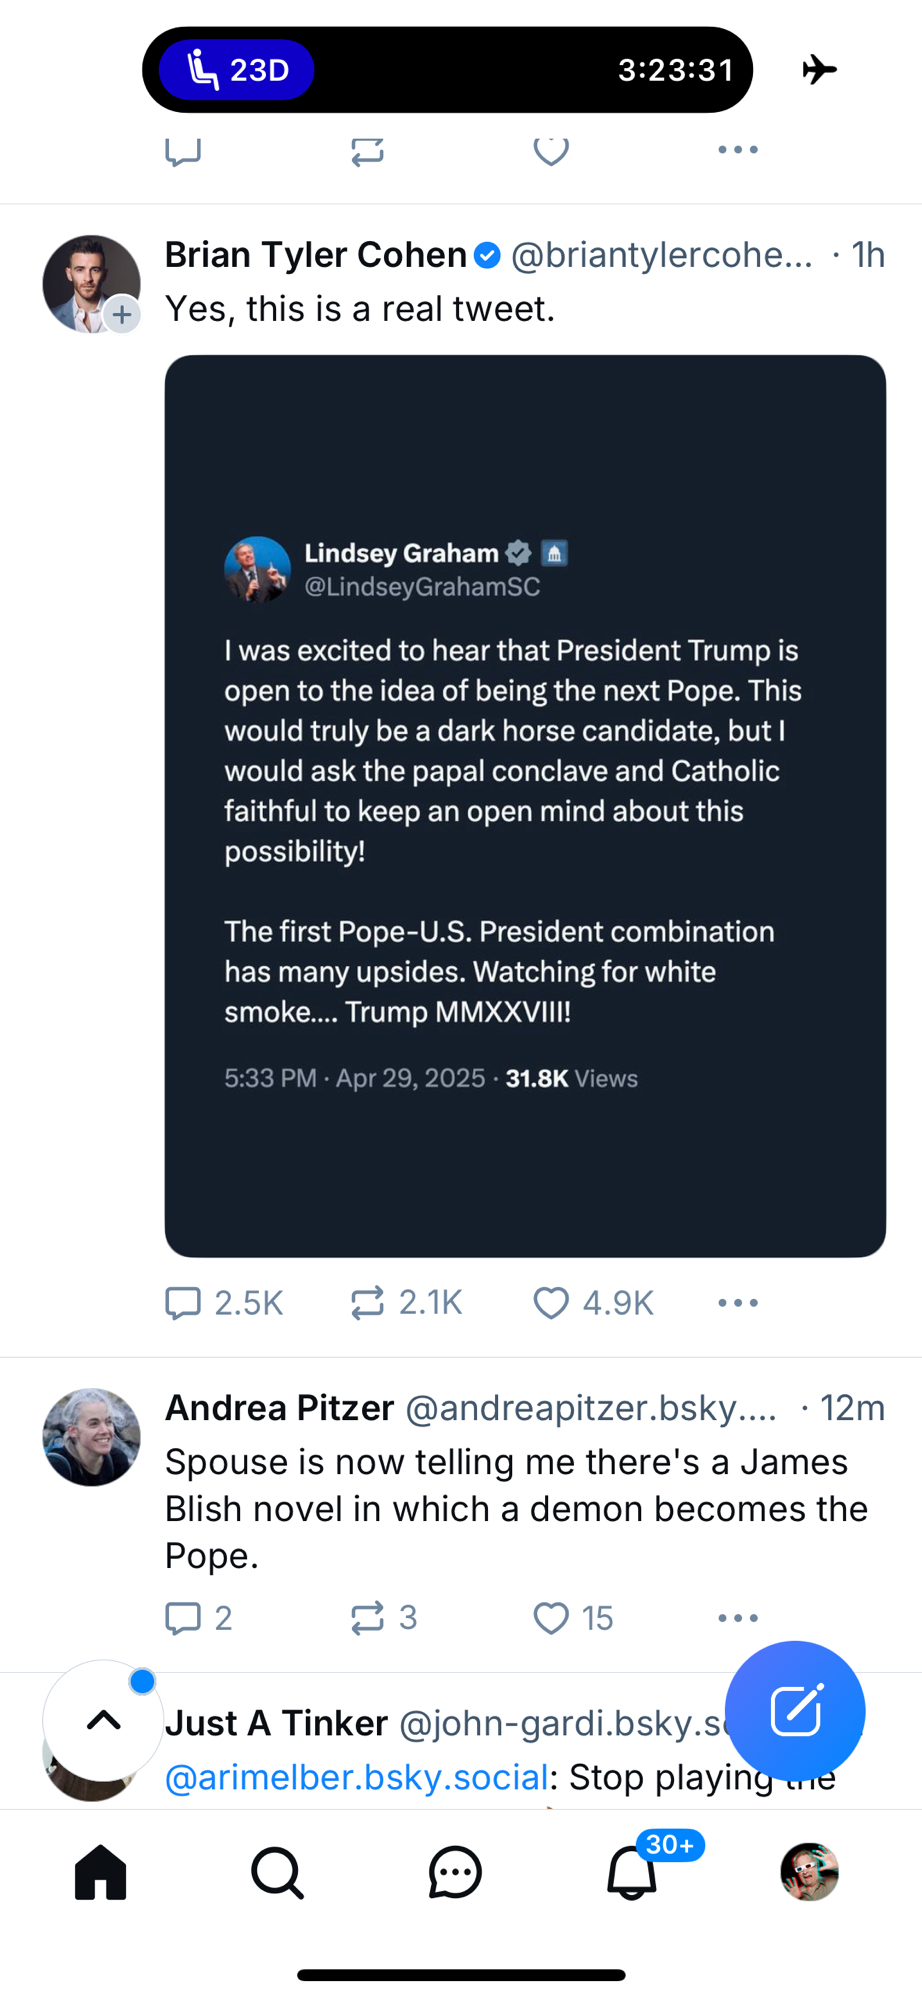Repost Andrea Pitzer's James Blish post
Viewport: 922px width, 2000px height.
click(x=367, y=1618)
